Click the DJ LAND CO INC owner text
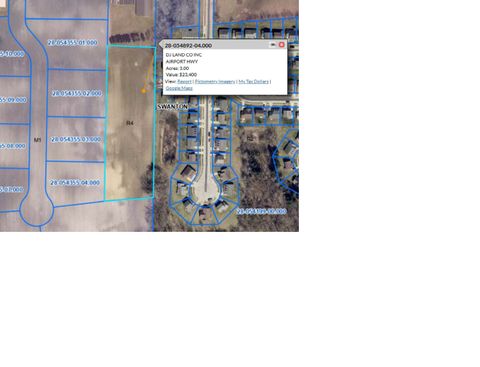The width and height of the screenshot is (480, 367). coord(184,55)
